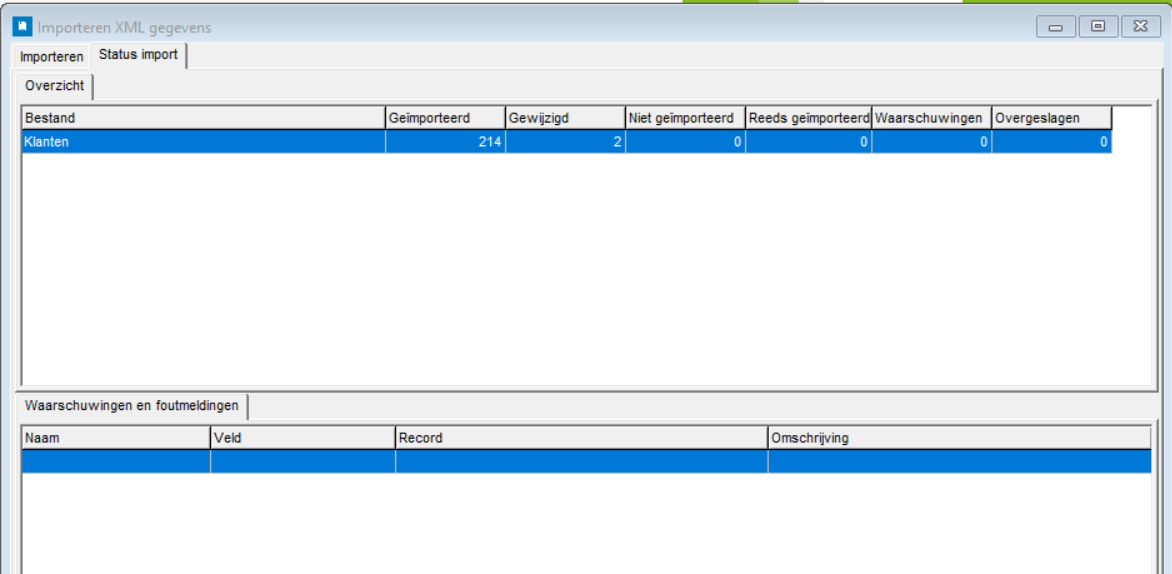
Task: Maximize the Importeren XML gegevens window
Action: coord(1098,27)
